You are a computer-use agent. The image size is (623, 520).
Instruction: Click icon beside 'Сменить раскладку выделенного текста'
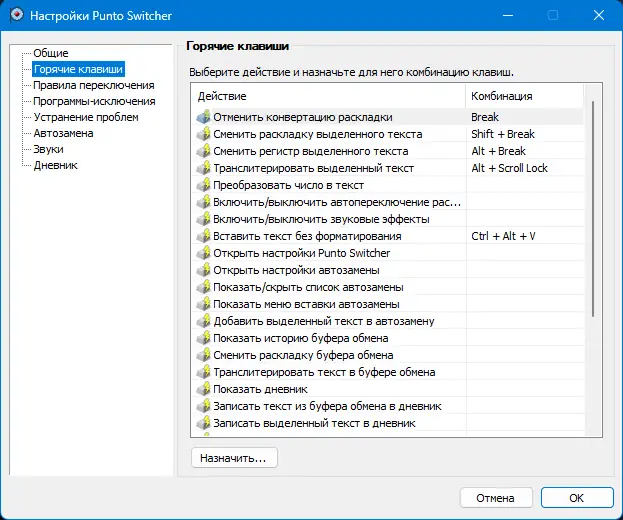(x=204, y=134)
